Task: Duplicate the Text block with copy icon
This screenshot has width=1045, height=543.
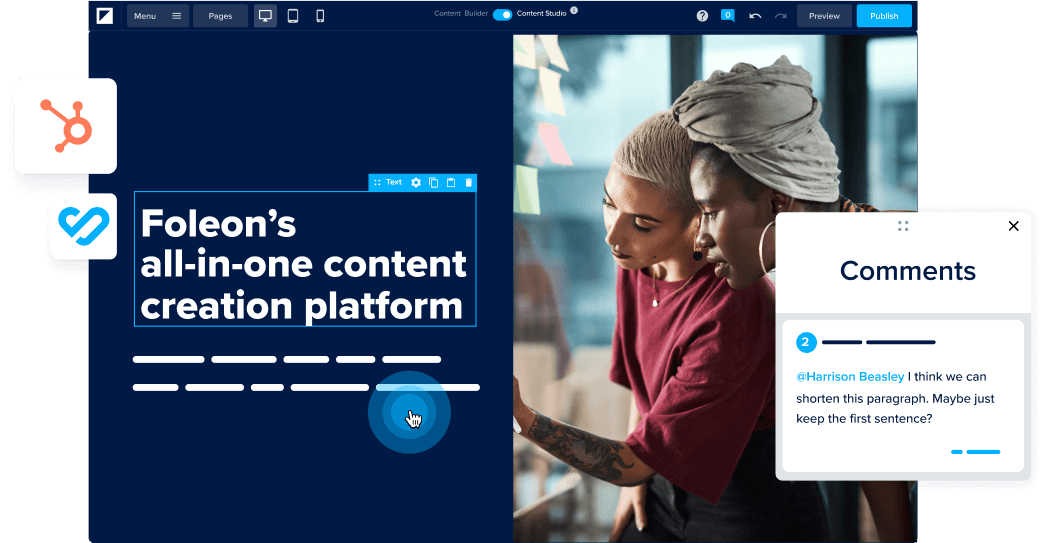Action: click(x=434, y=183)
